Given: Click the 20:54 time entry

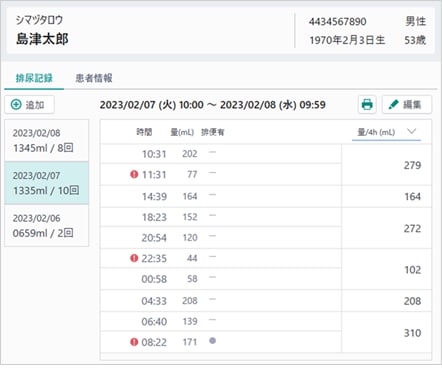Looking at the screenshot, I should click(154, 238).
